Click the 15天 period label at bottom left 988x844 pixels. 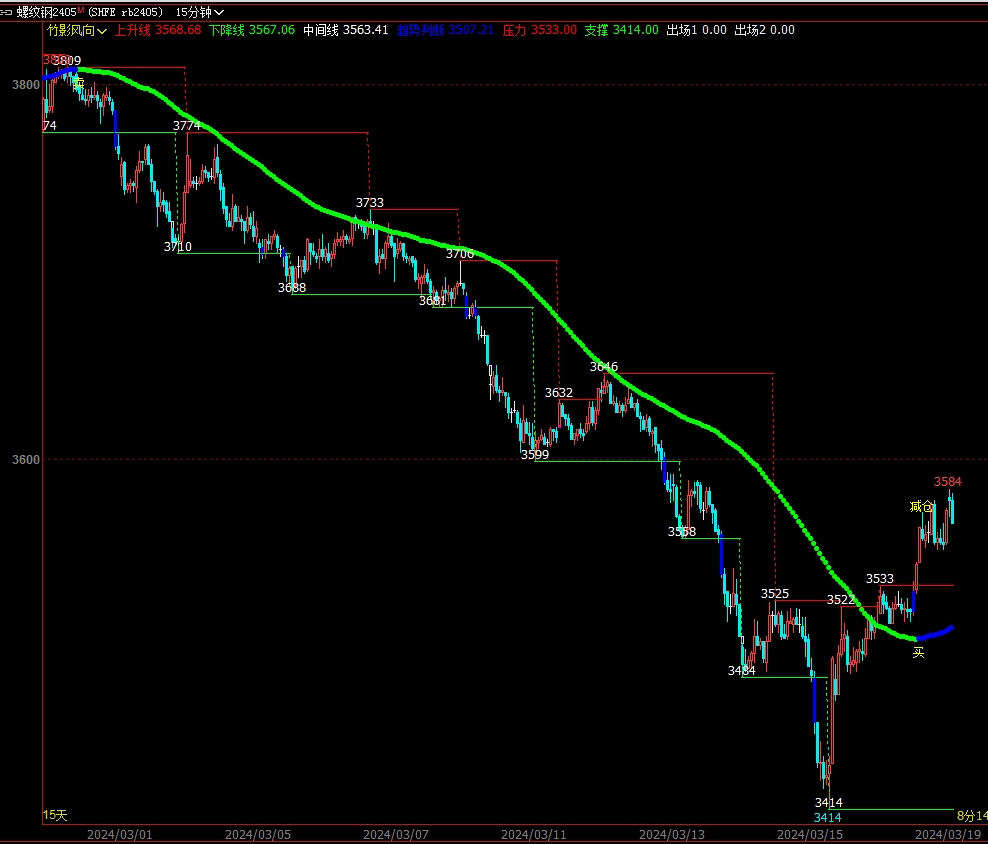point(55,816)
